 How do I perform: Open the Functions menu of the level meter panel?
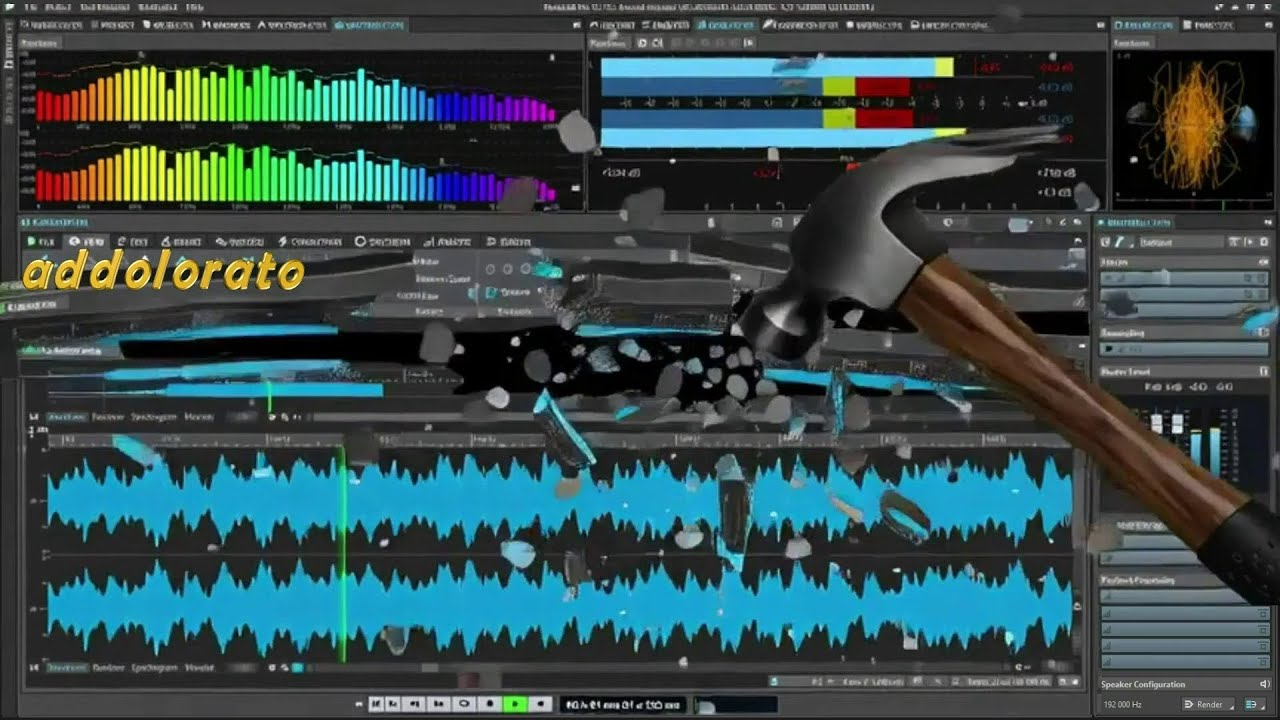point(609,43)
